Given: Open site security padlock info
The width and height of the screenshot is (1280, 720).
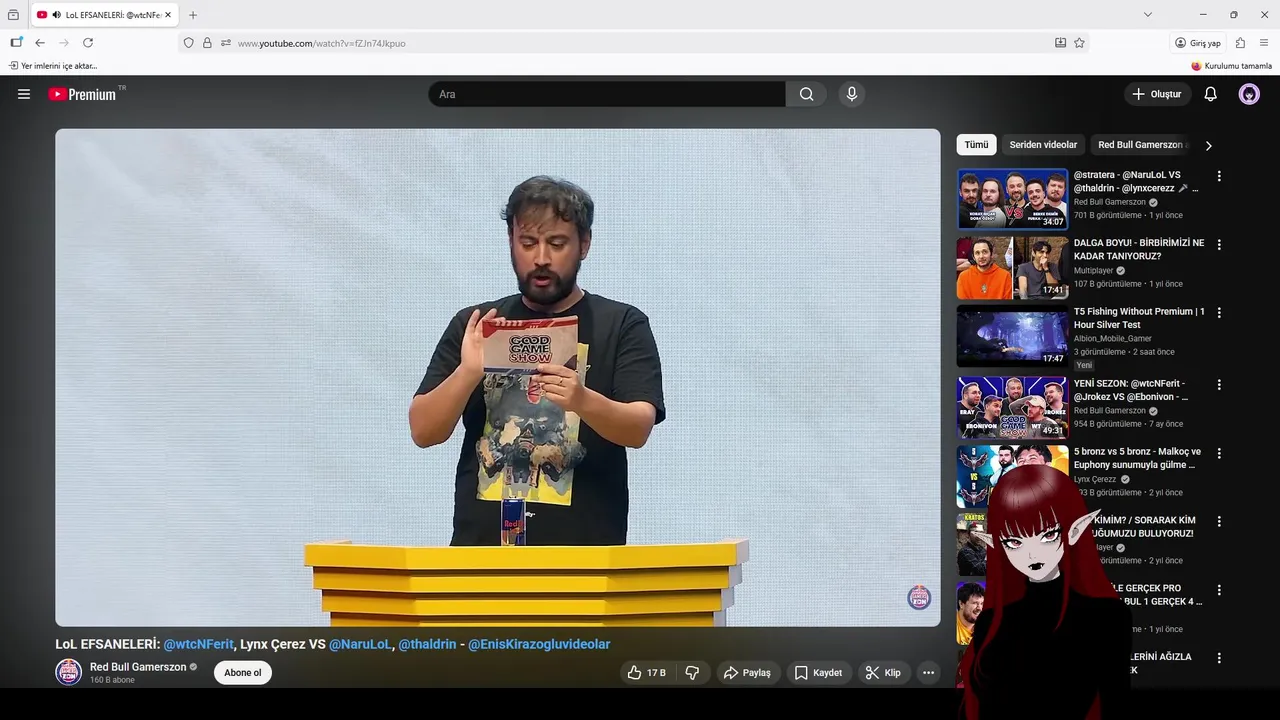Looking at the screenshot, I should coord(207,43).
